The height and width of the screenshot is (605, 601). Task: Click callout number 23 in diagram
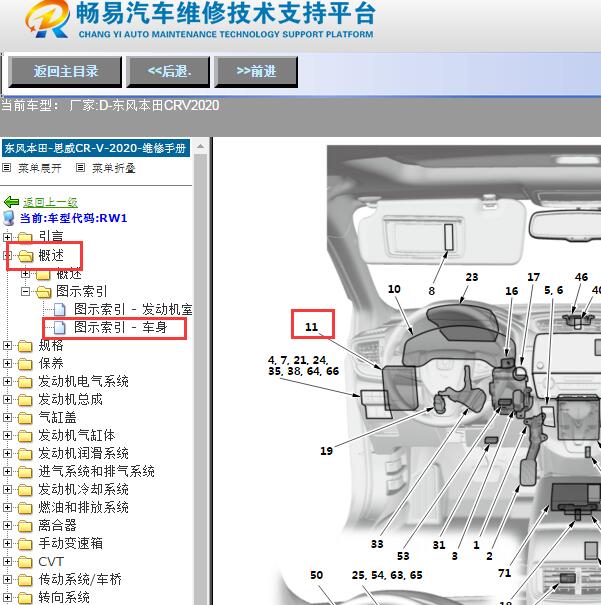click(x=472, y=277)
